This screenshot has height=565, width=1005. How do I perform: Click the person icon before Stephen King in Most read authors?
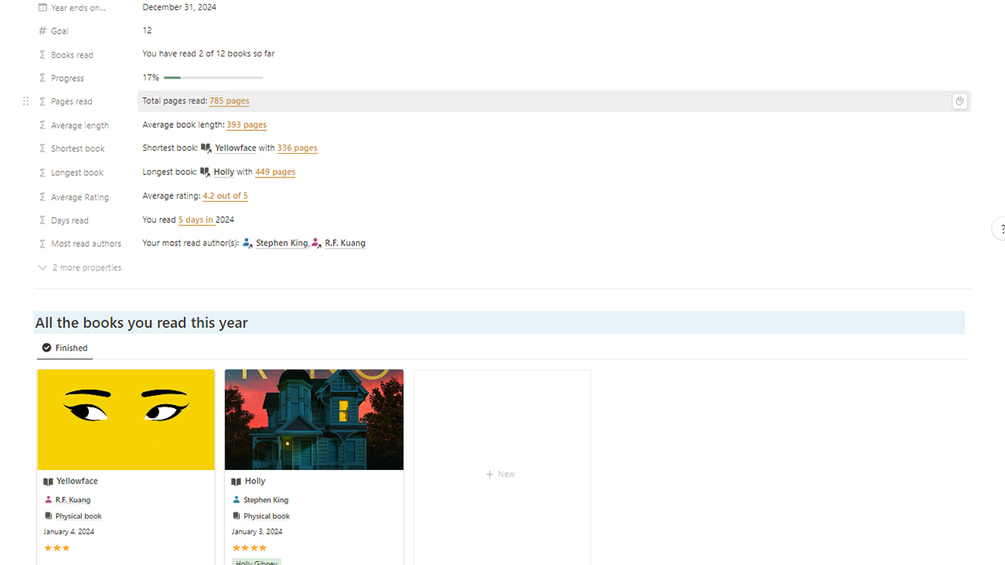point(247,243)
